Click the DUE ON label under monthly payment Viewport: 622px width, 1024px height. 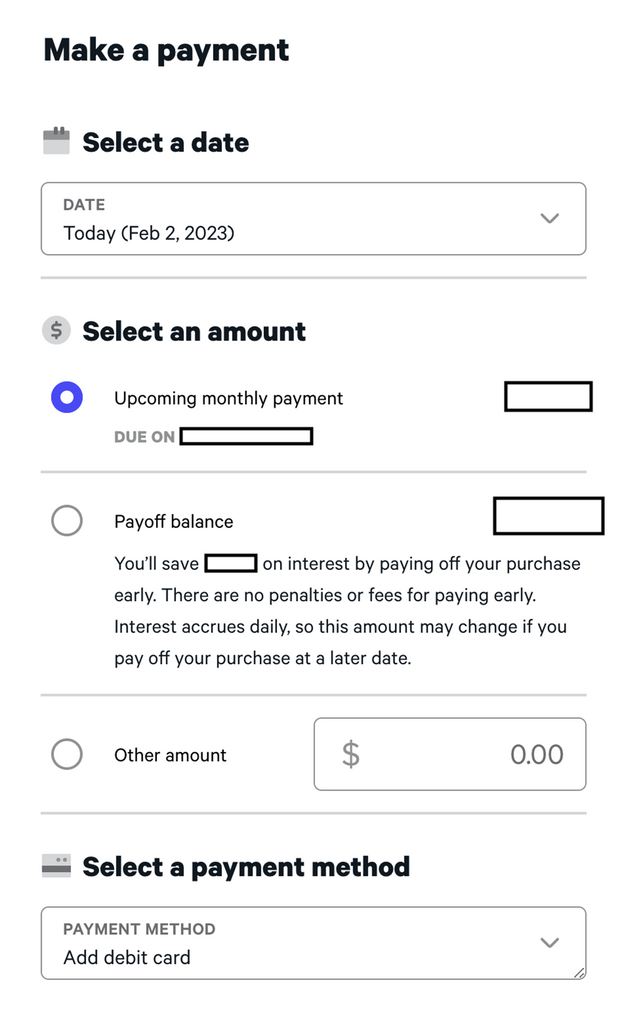click(144, 437)
